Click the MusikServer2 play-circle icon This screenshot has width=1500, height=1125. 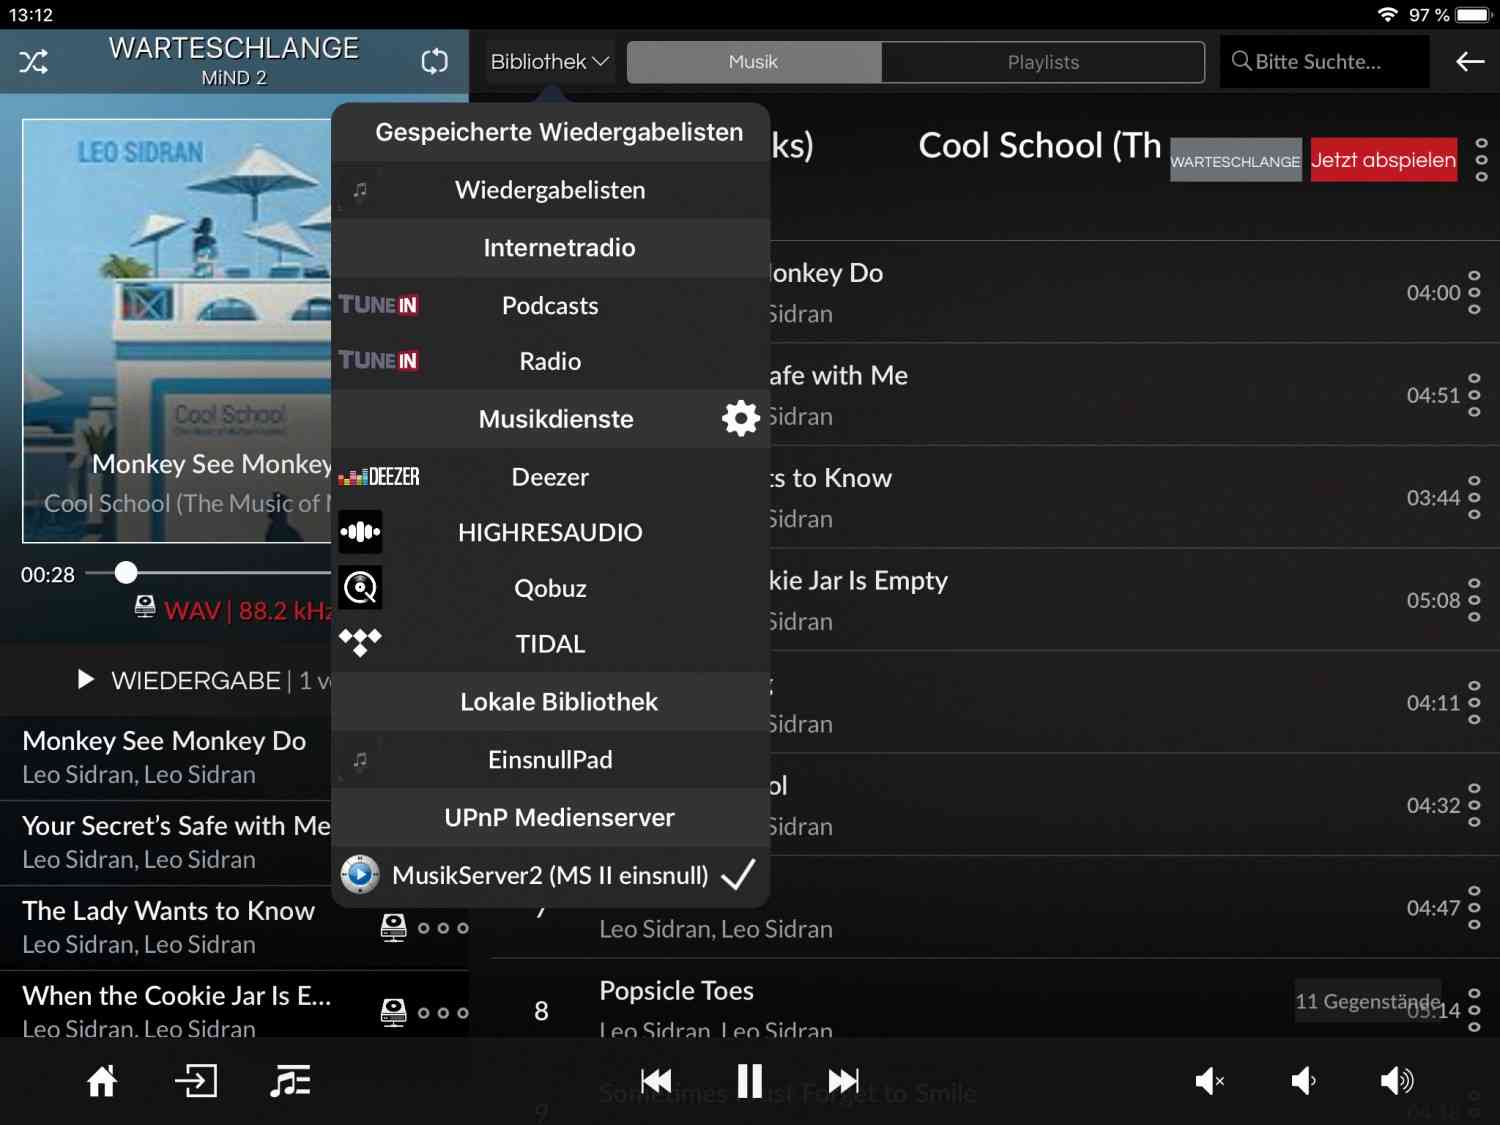click(x=360, y=875)
